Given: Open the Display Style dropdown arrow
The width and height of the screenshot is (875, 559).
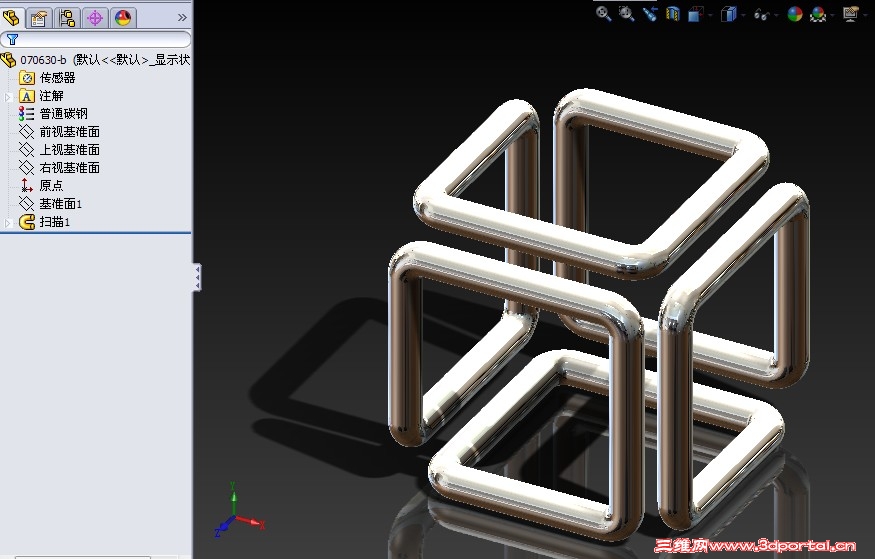Looking at the screenshot, I should tap(743, 15).
